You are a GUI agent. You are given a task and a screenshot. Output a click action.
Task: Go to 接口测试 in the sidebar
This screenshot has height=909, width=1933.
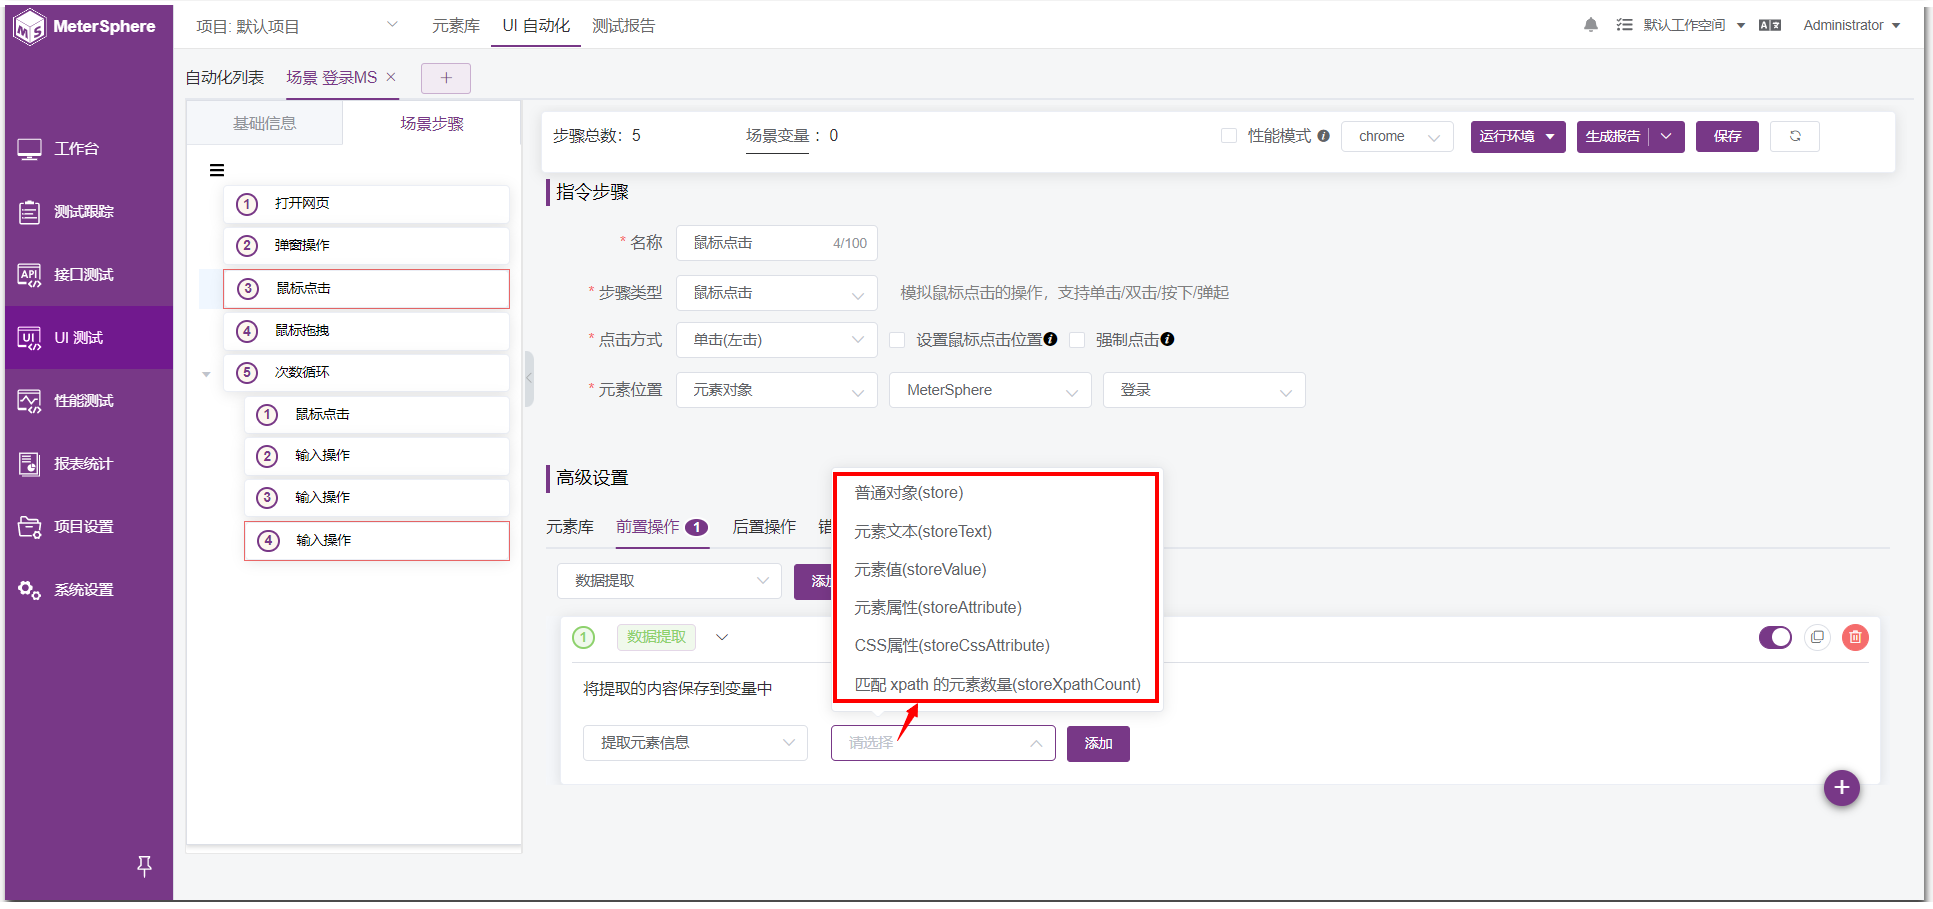point(89,275)
